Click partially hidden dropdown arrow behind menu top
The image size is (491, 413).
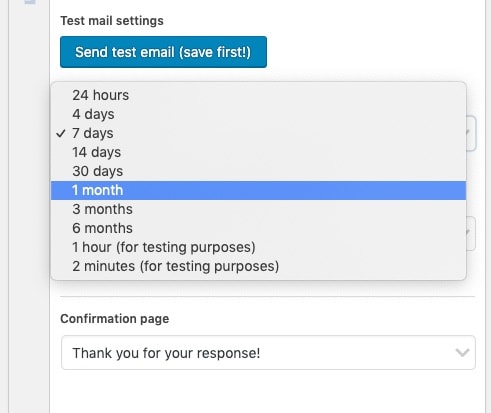470,133
